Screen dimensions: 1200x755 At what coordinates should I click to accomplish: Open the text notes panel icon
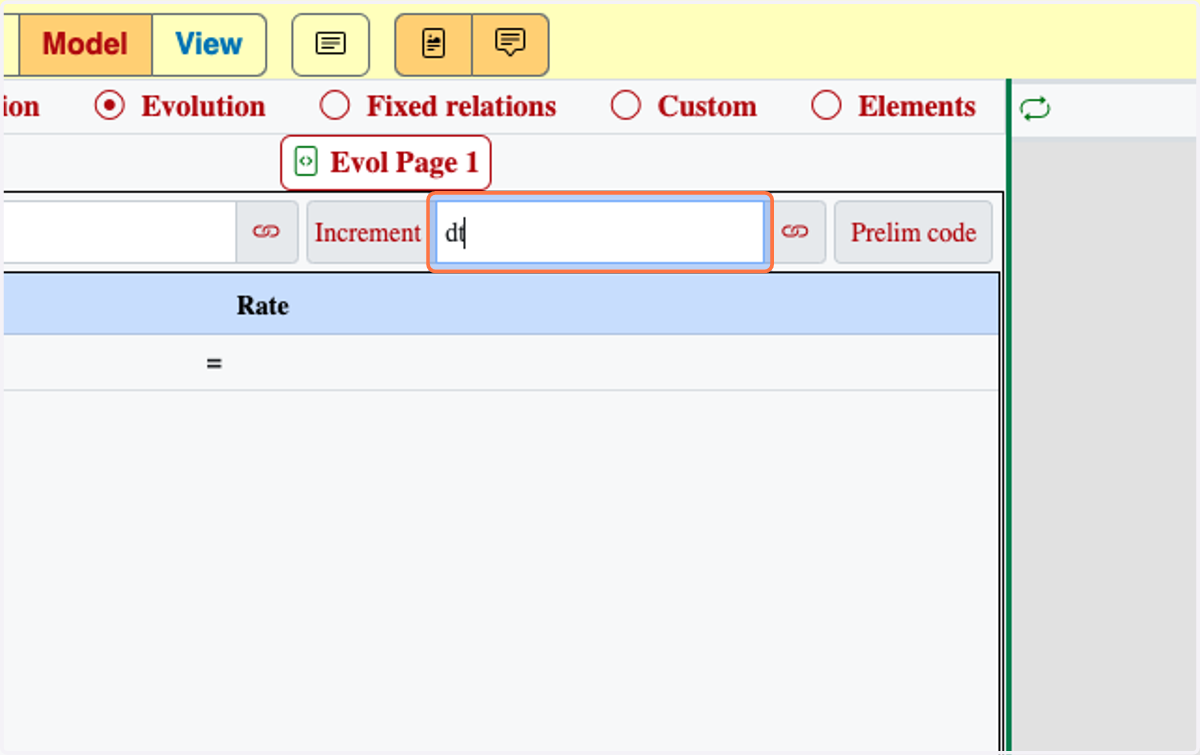click(x=331, y=45)
